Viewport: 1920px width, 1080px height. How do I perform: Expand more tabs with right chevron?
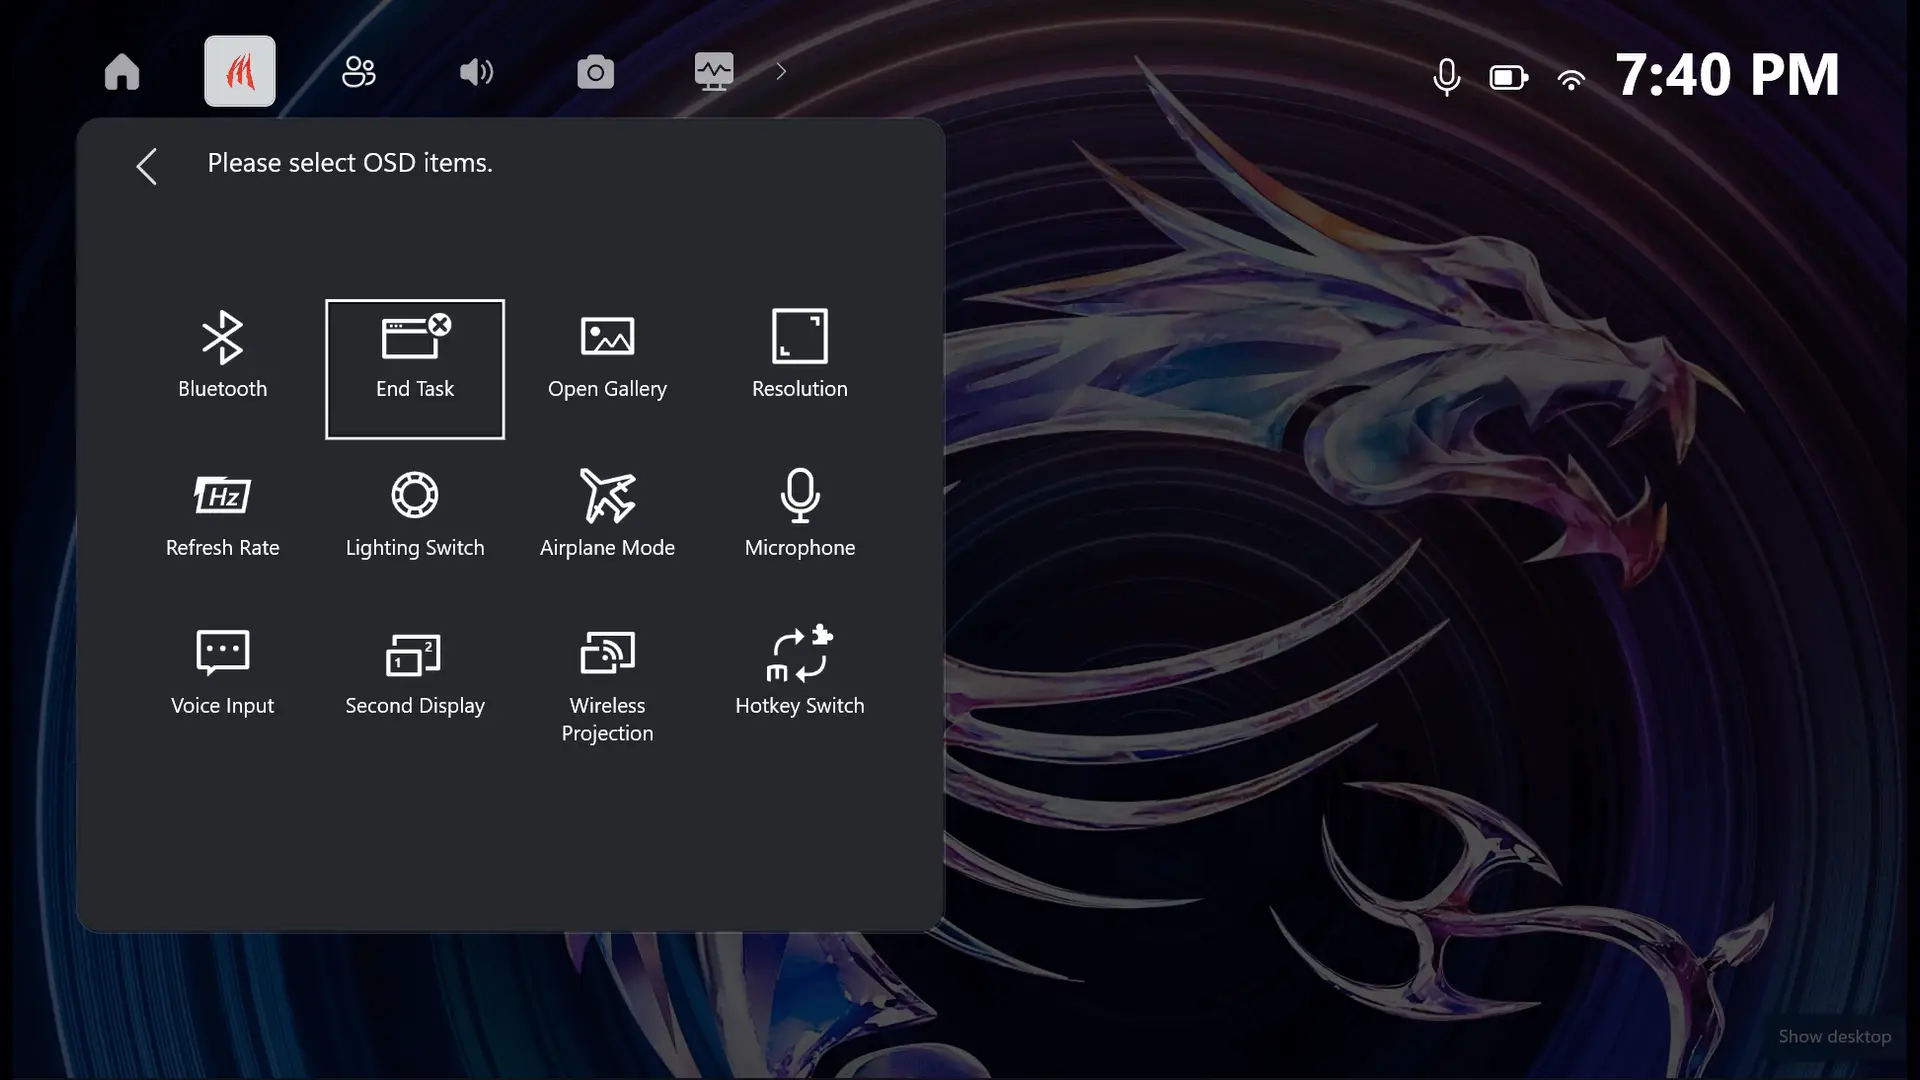tap(781, 71)
